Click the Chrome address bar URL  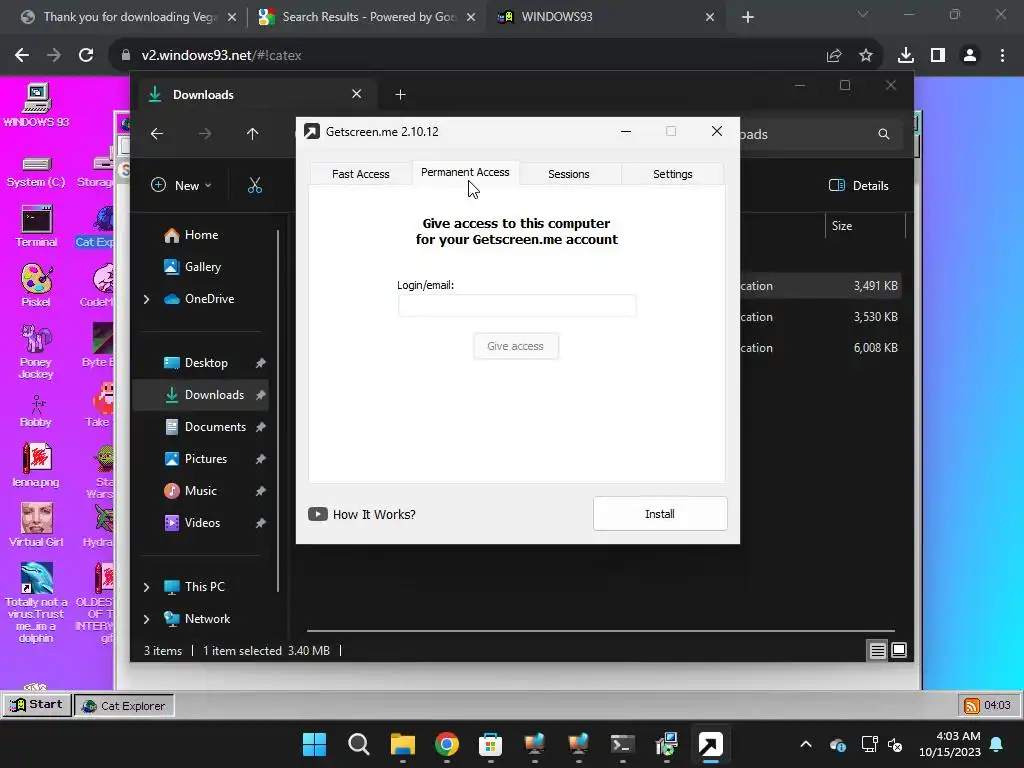click(x=221, y=56)
